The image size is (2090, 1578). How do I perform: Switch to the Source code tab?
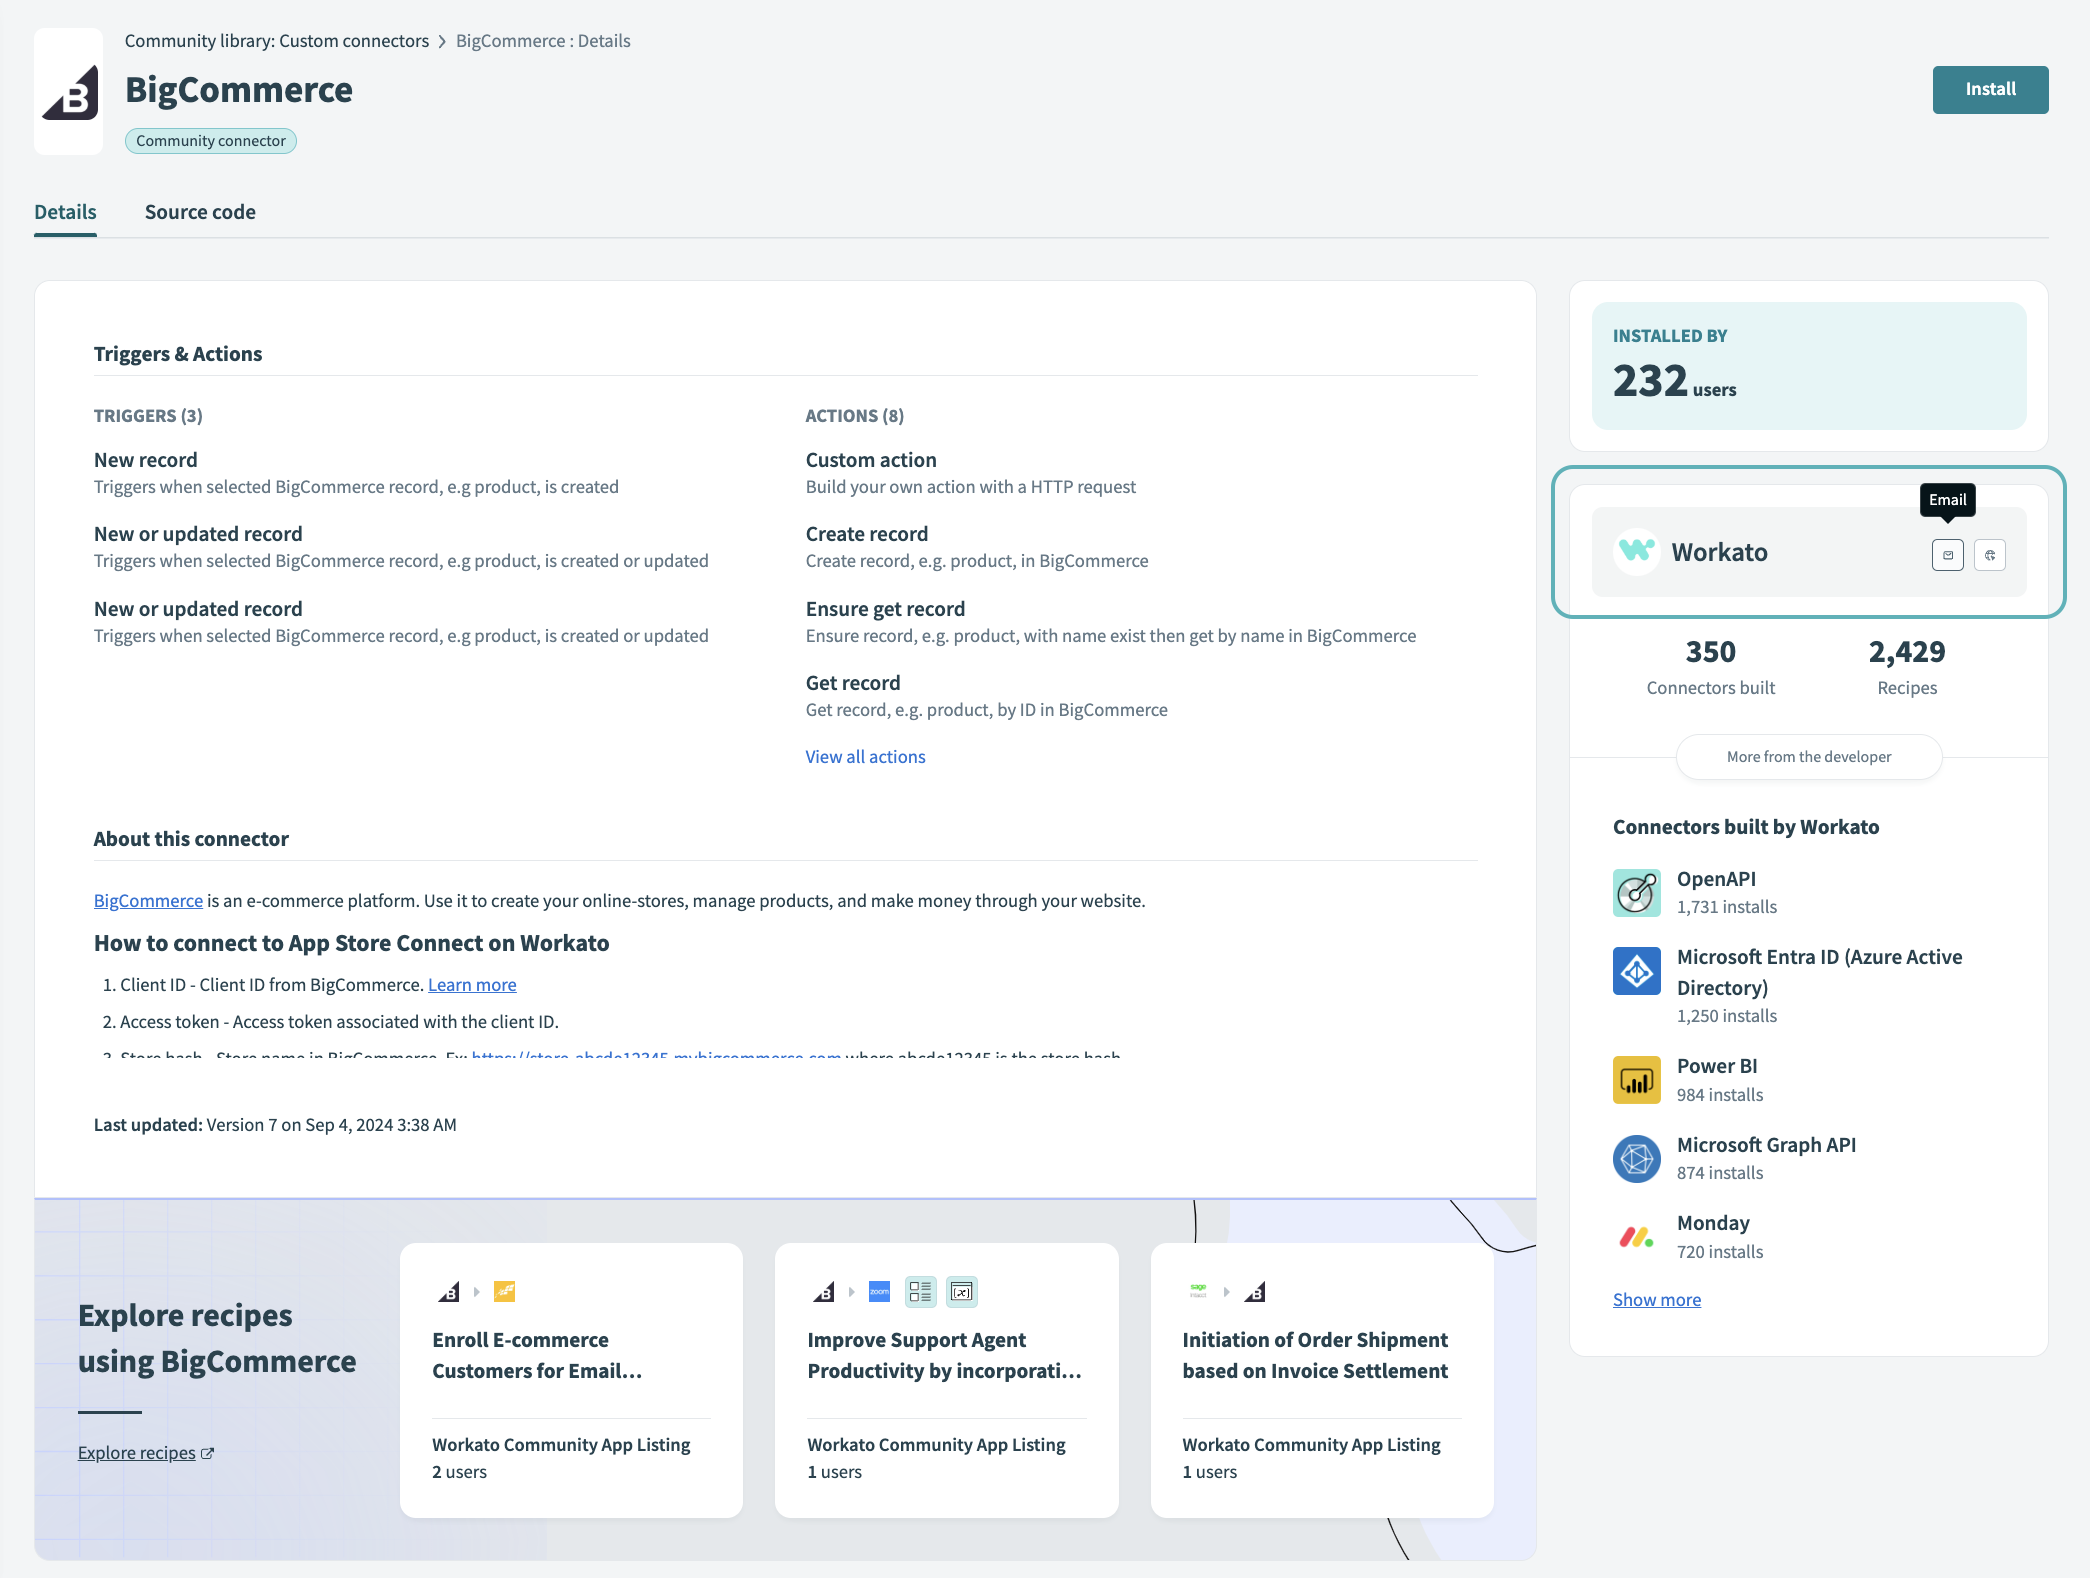pyautogui.click(x=200, y=212)
